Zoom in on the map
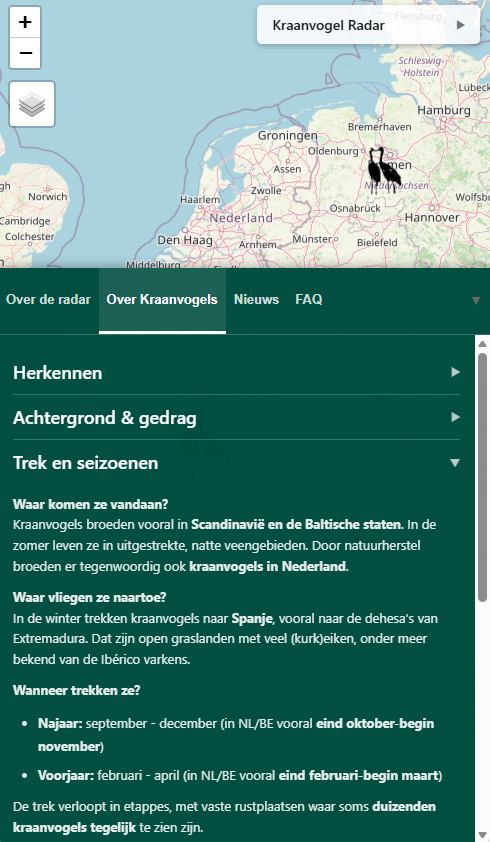490x842 pixels. pyautogui.click(x=25, y=22)
